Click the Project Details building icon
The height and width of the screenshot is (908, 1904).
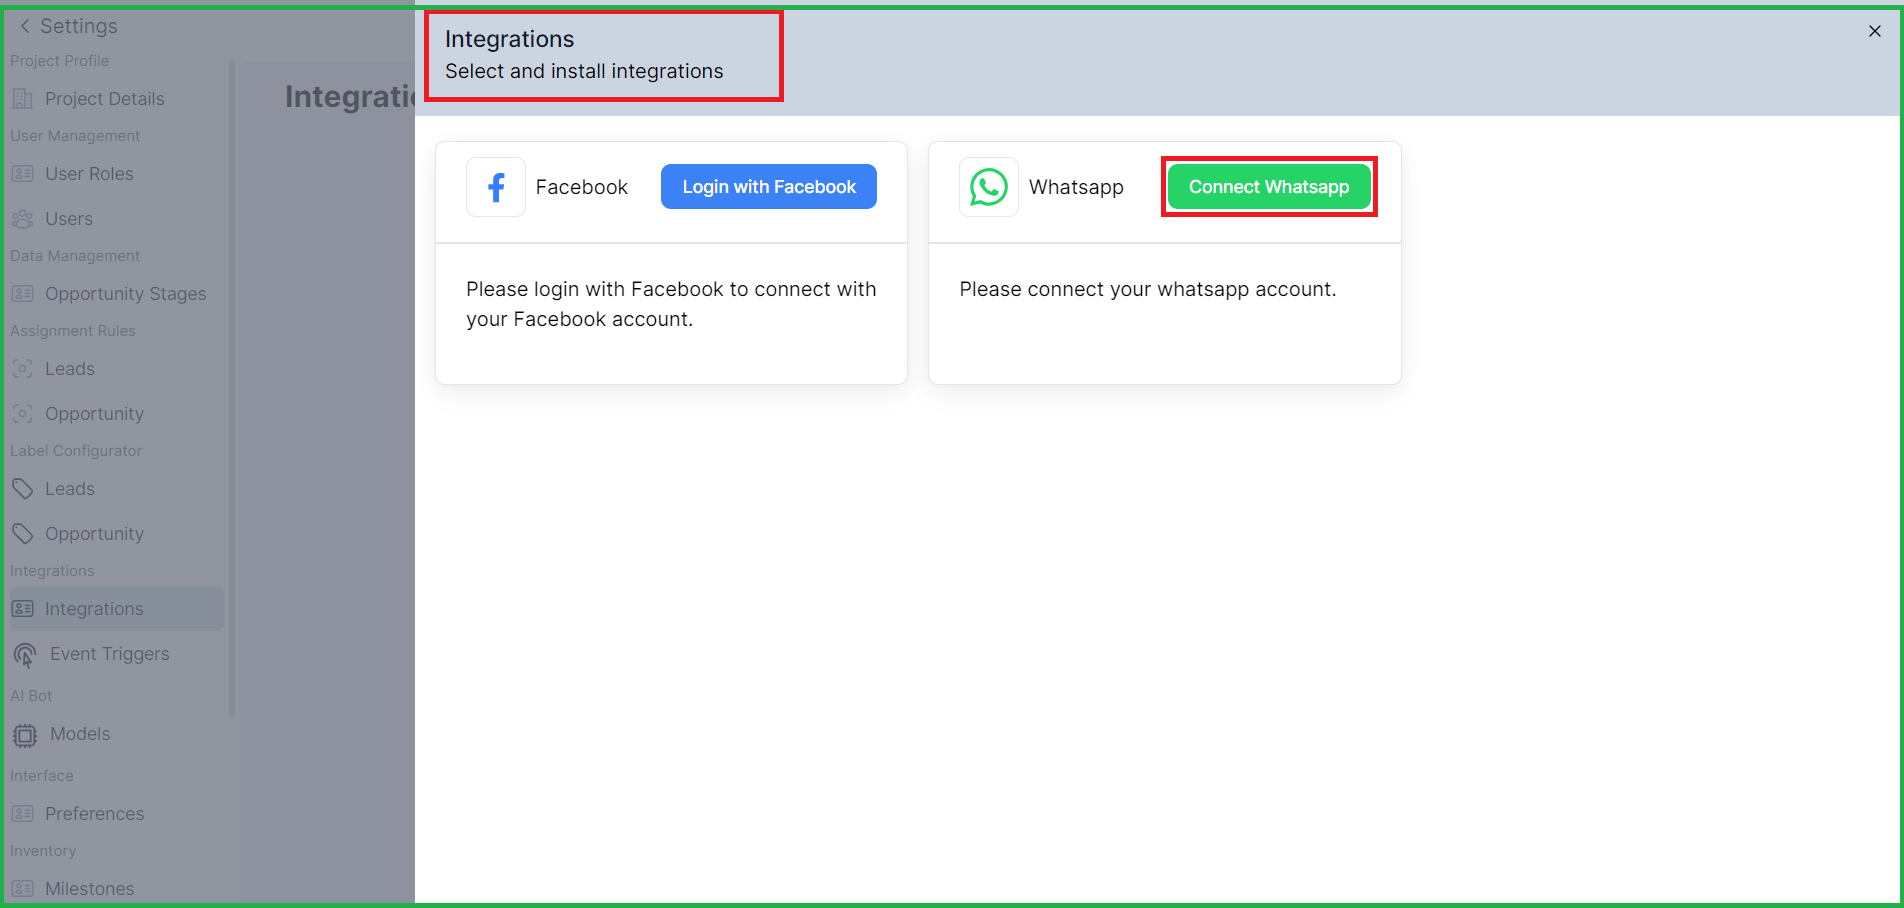[x=23, y=99]
